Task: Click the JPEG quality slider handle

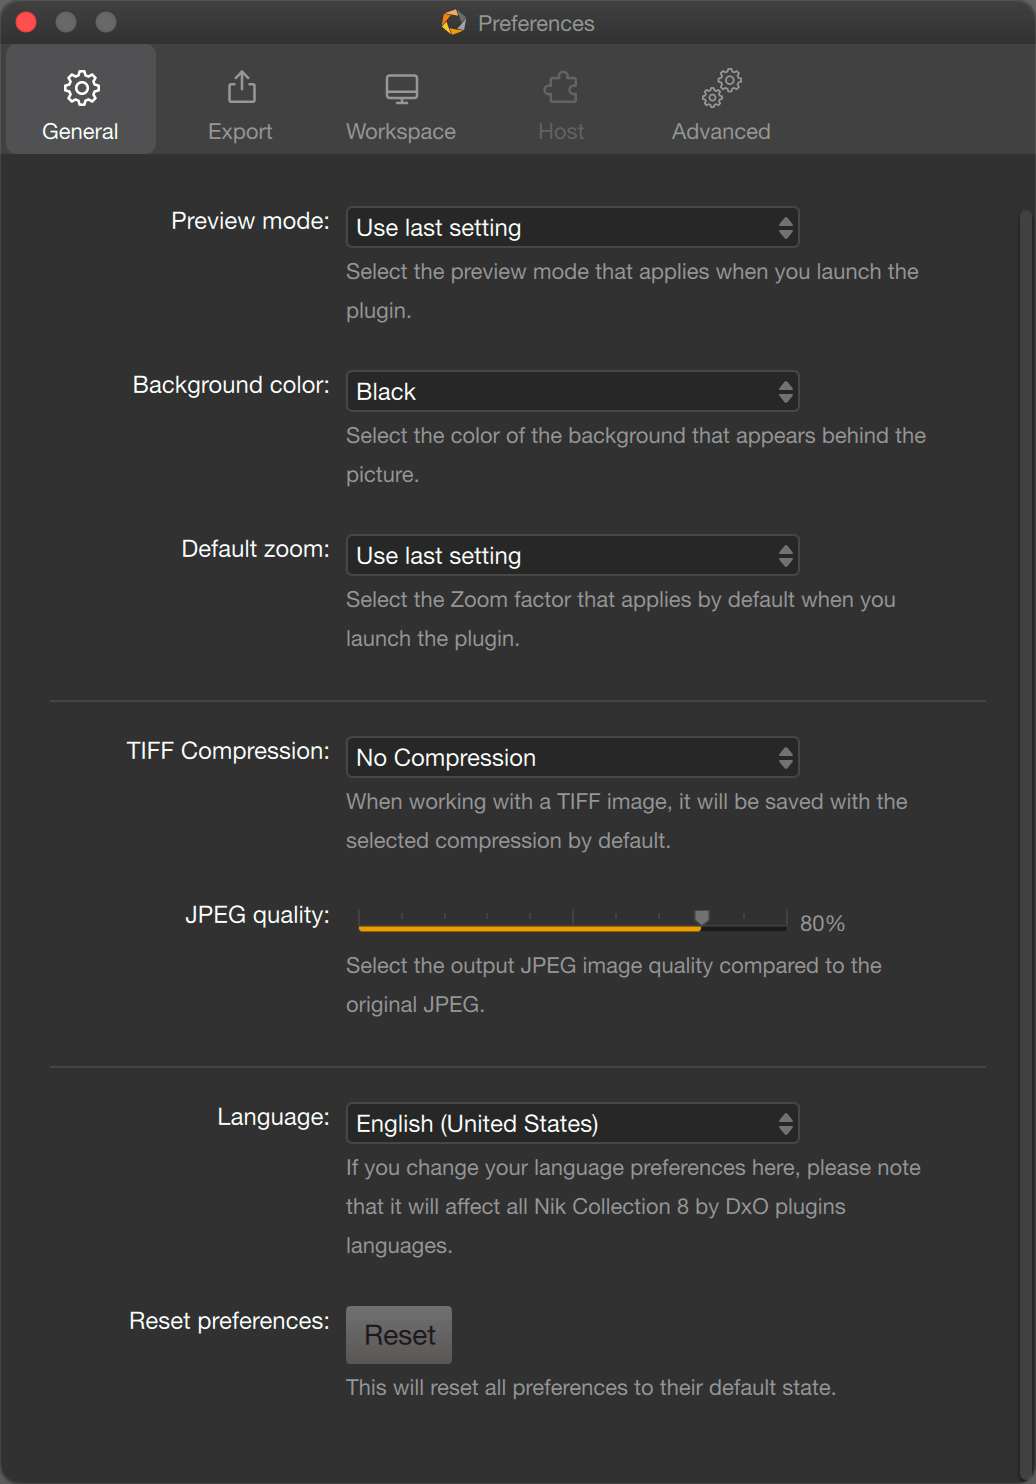Action: pos(702,918)
